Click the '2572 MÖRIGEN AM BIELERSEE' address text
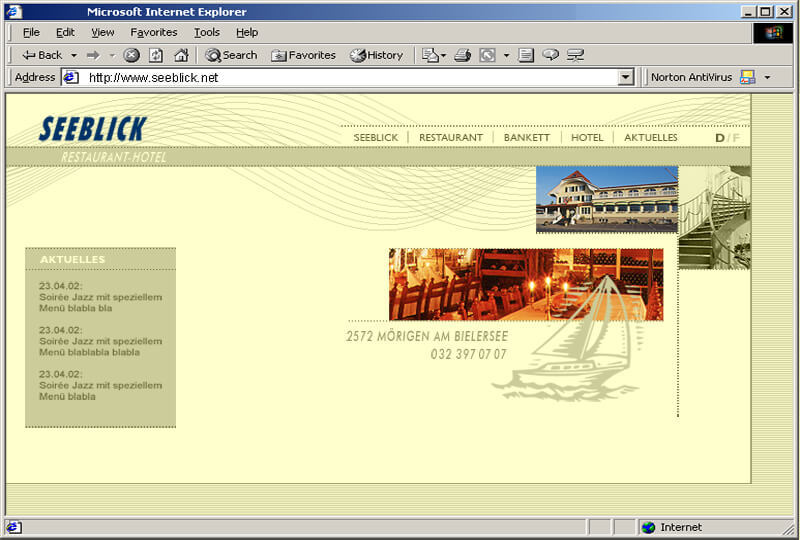This screenshot has width=800, height=540. (x=427, y=336)
